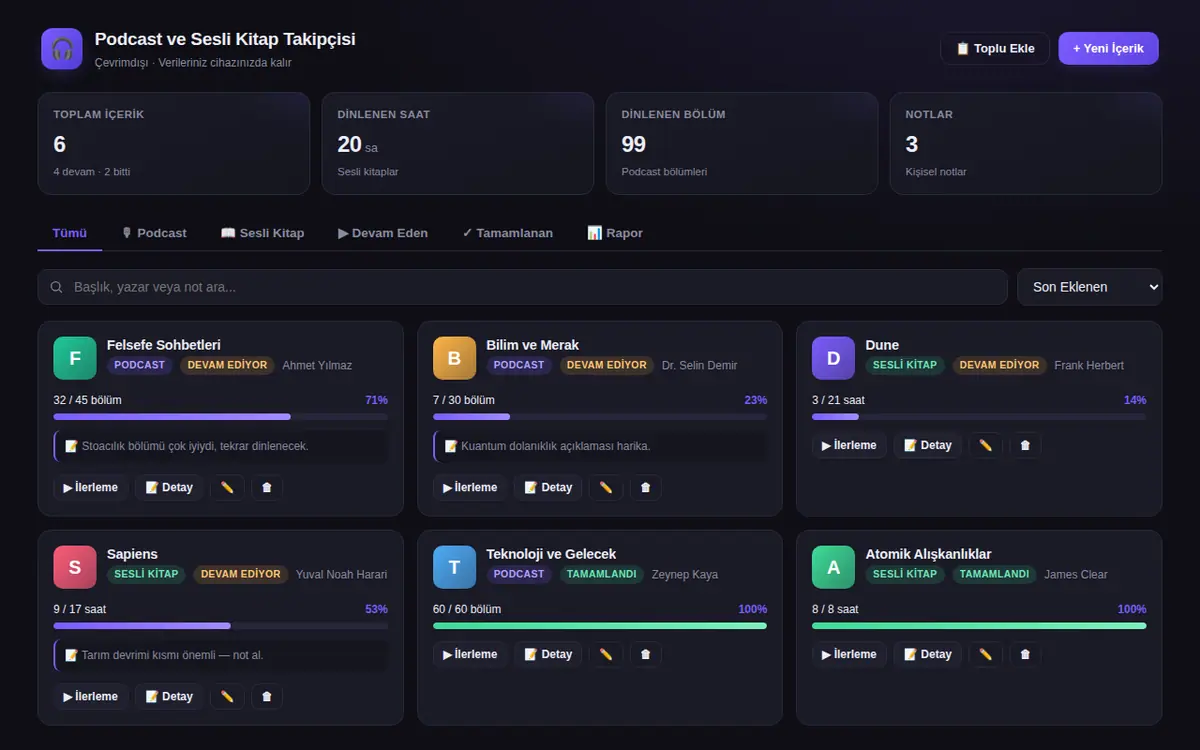Click the Yeni İçerik button
Viewport: 1200px width, 750px height.
(x=1108, y=48)
